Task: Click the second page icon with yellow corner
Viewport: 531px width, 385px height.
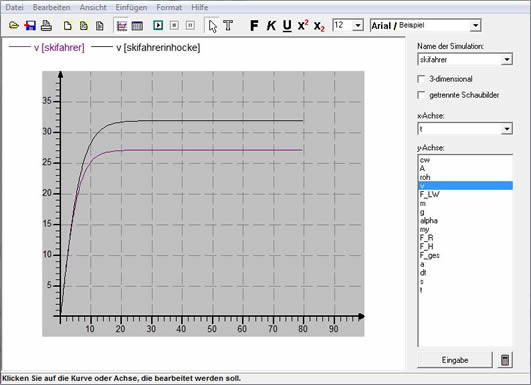Action: 84,26
